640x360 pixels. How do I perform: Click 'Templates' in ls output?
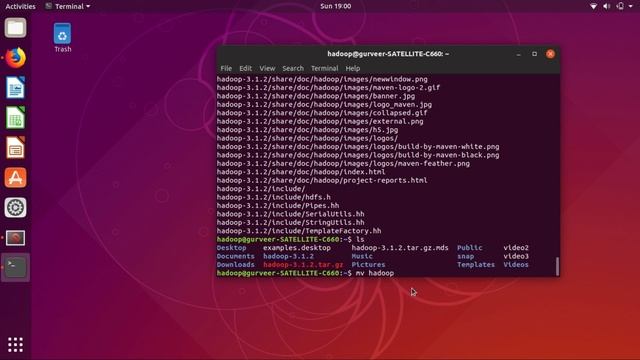476,264
